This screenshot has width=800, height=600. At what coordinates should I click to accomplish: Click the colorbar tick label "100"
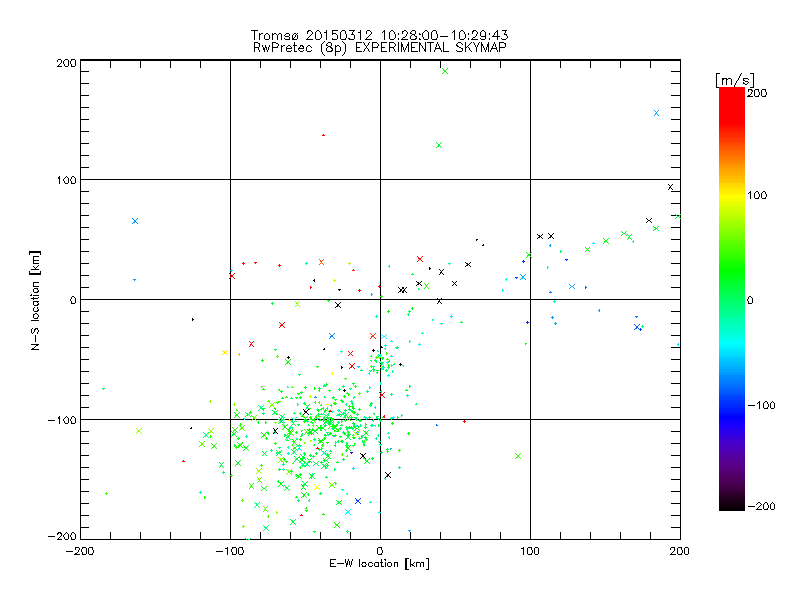[x=757, y=195]
